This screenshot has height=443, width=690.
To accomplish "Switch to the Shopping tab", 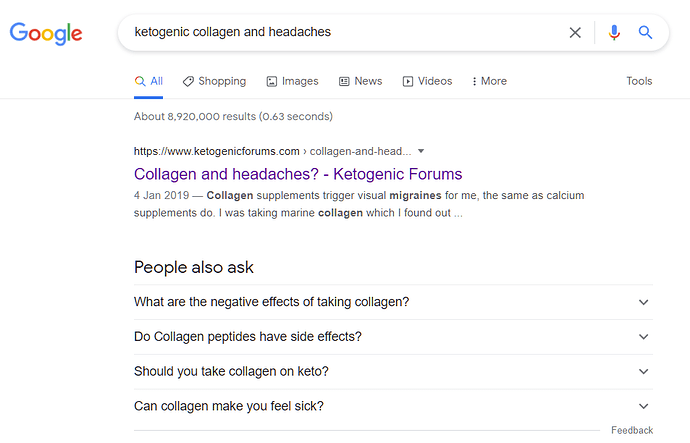I will (x=214, y=81).
